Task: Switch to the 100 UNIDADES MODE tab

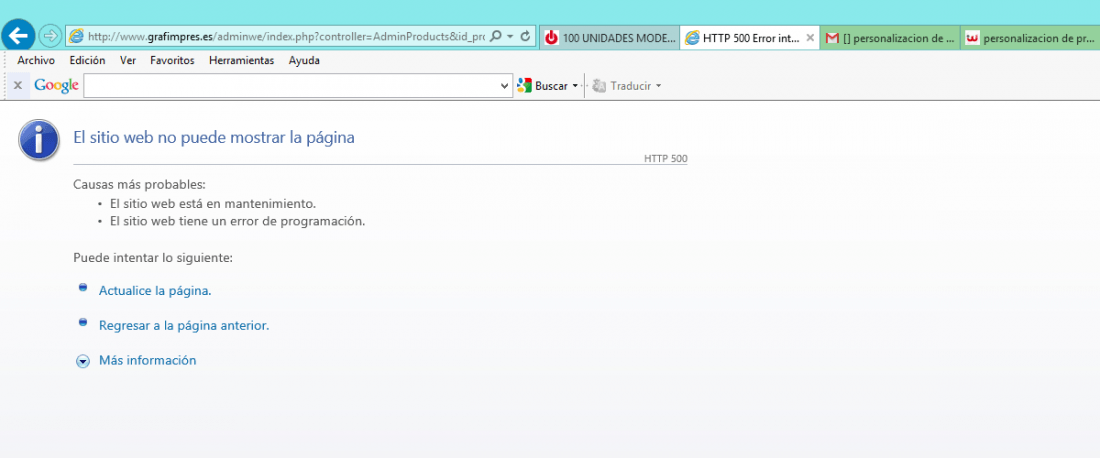Action: click(610, 38)
